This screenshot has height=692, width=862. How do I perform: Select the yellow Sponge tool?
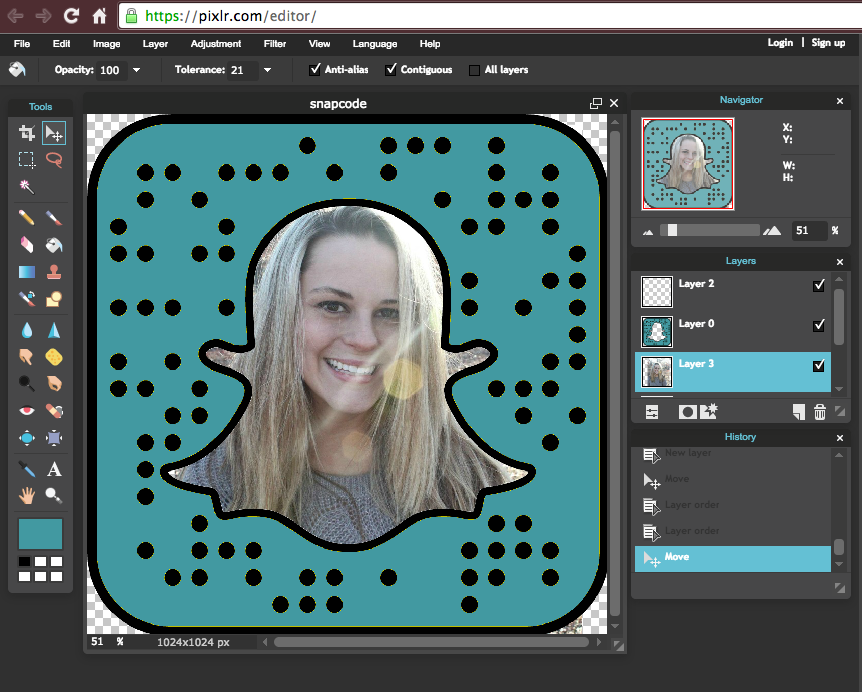54,357
